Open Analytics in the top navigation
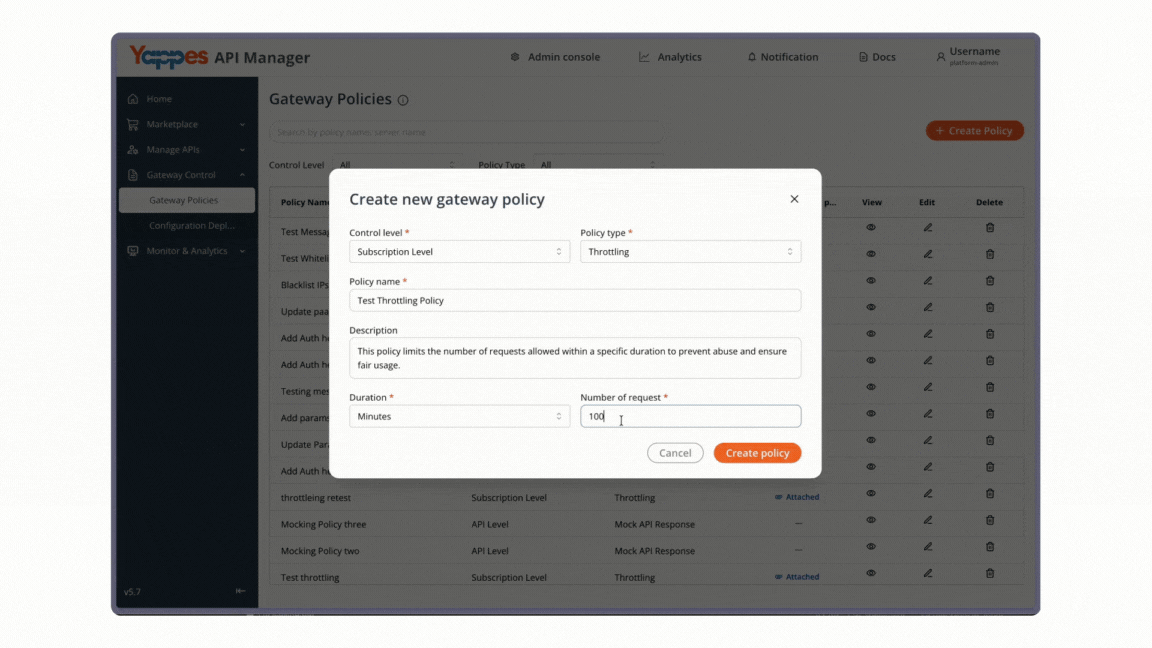 [670, 57]
